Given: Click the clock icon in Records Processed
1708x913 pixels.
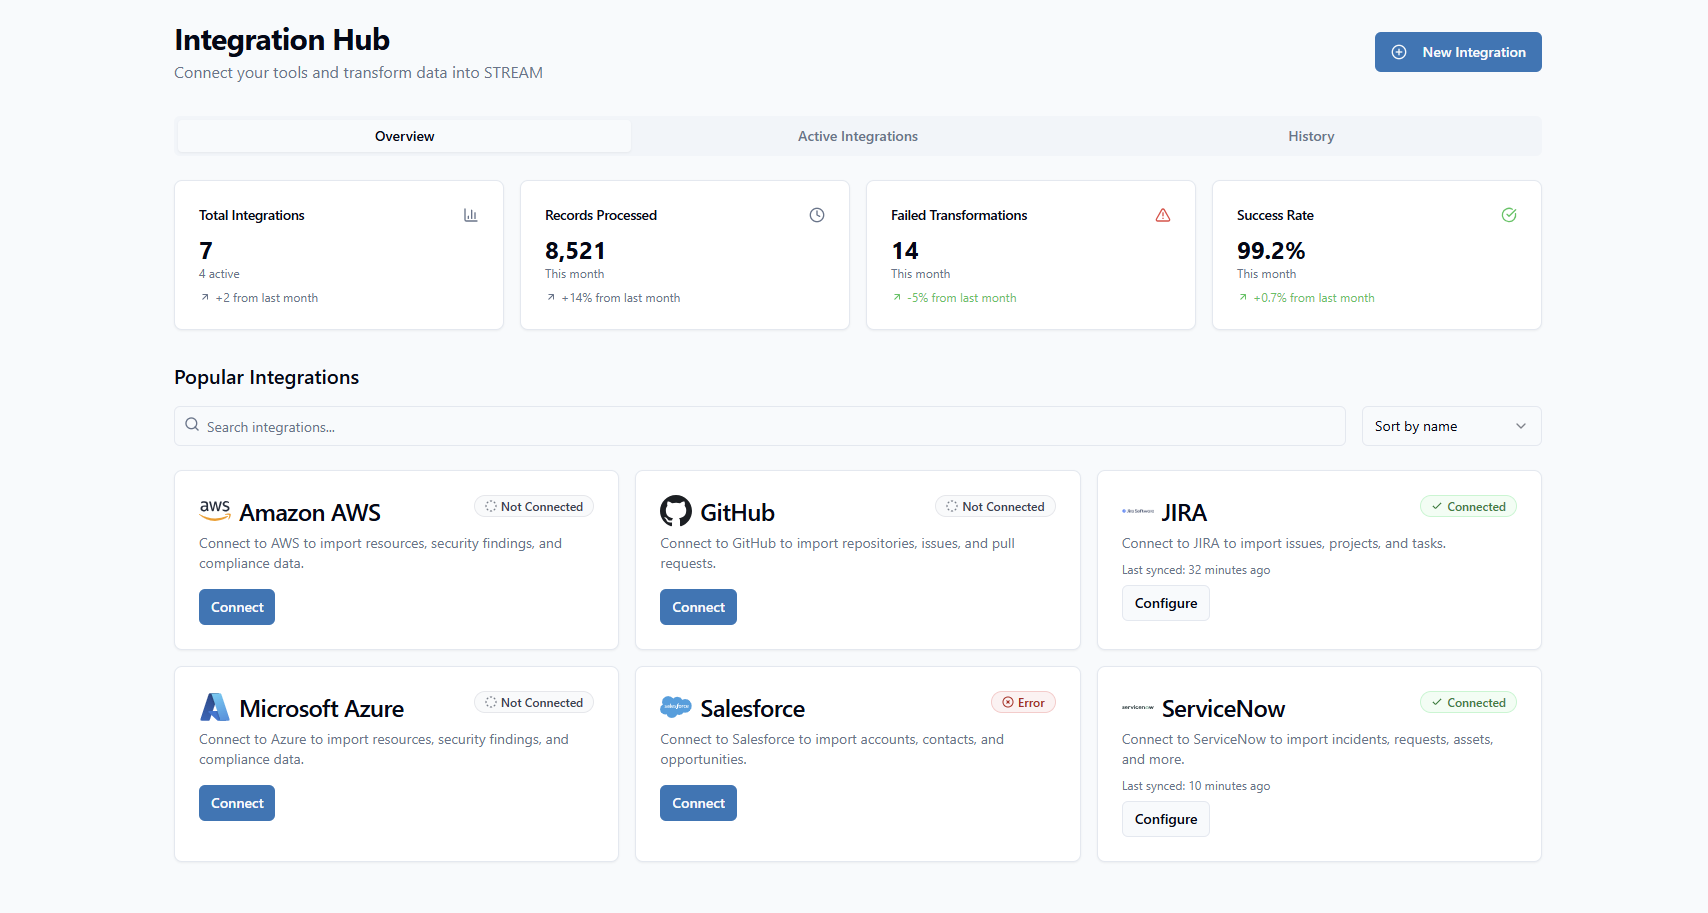Looking at the screenshot, I should 817,215.
